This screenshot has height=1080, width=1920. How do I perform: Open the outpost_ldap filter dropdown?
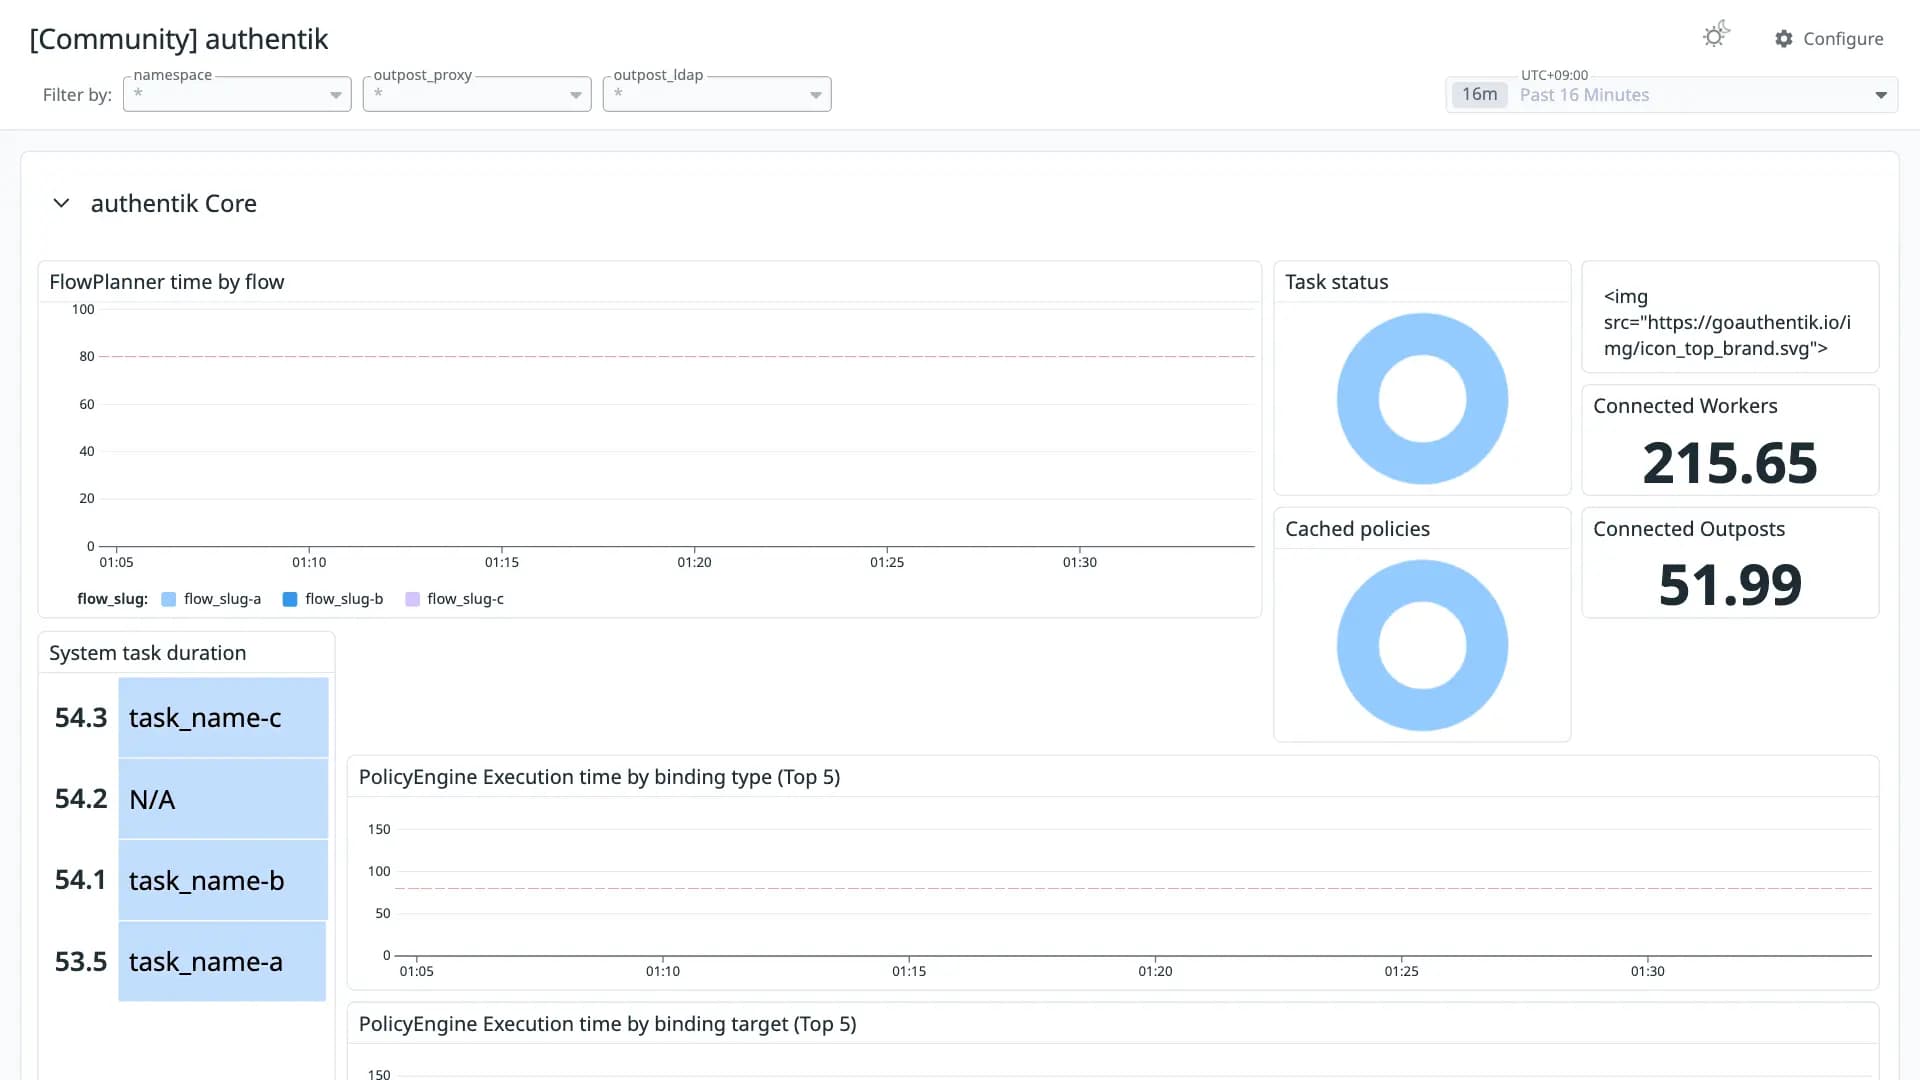coord(717,94)
